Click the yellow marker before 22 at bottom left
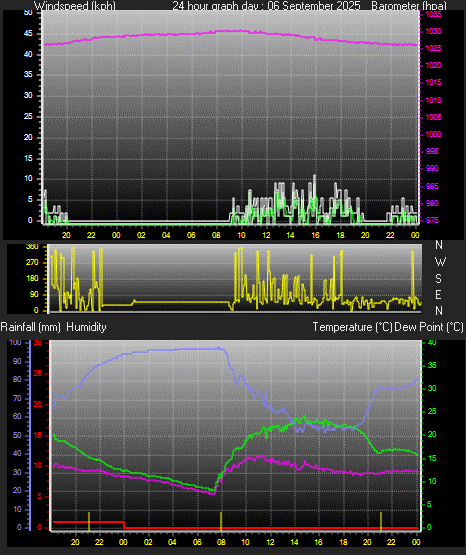 [89, 521]
